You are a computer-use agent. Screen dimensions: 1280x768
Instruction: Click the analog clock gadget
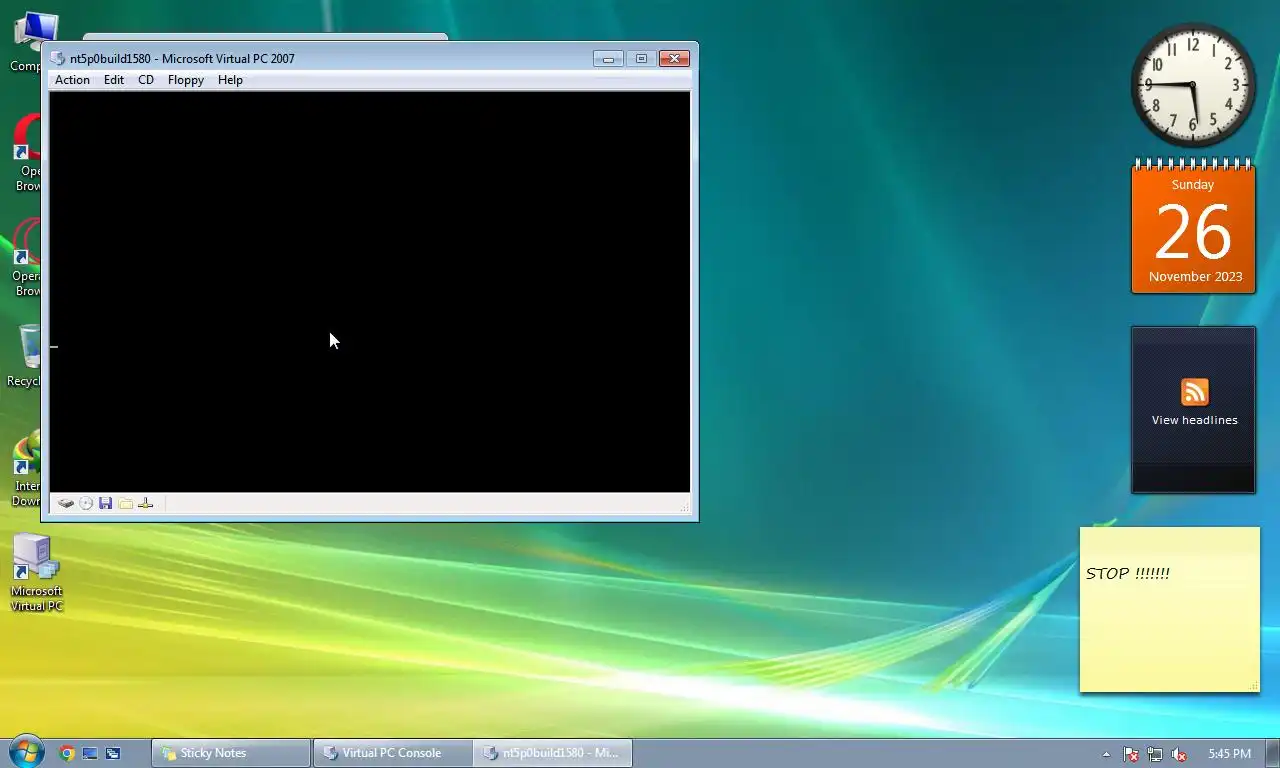click(1193, 85)
